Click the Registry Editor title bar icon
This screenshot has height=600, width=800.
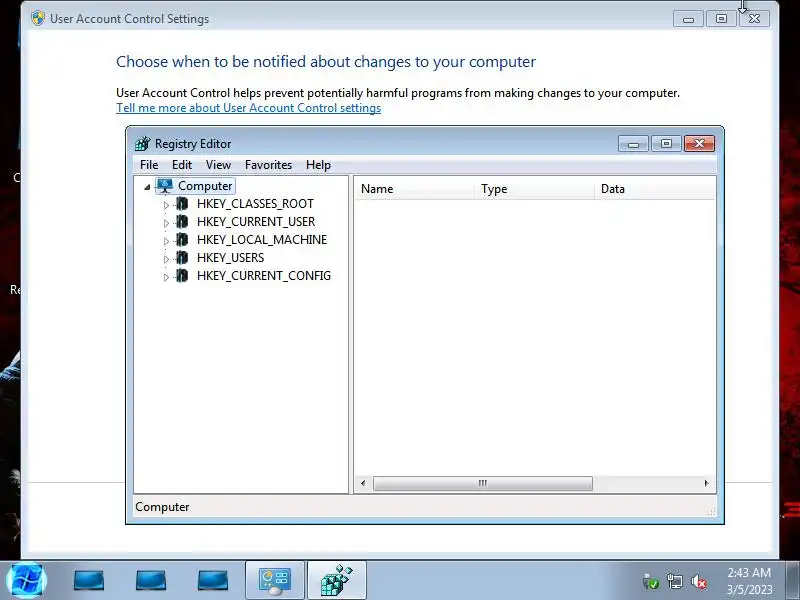[143, 144]
